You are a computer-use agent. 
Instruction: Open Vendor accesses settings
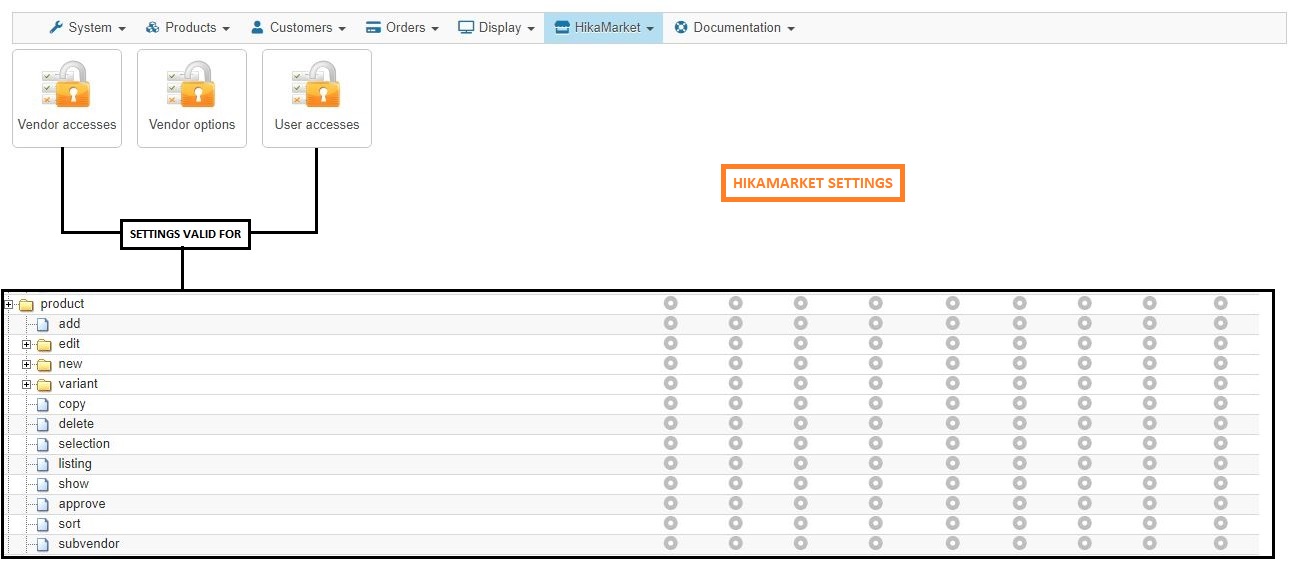[67, 99]
